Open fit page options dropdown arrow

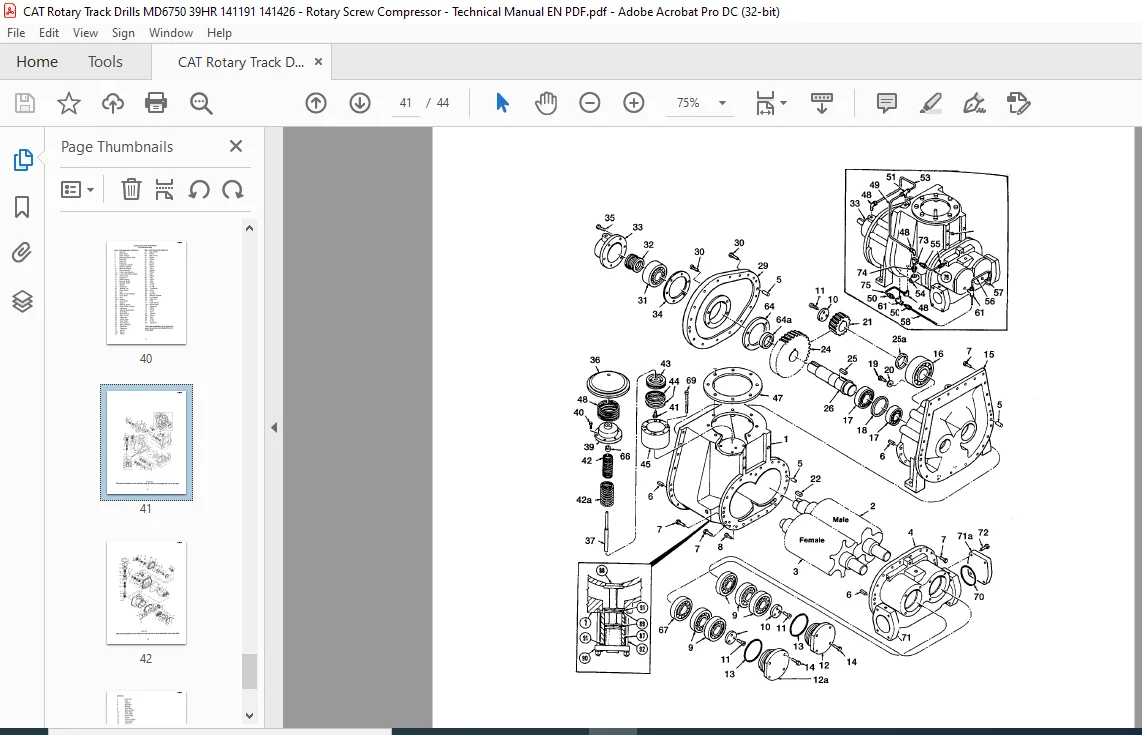pos(784,103)
